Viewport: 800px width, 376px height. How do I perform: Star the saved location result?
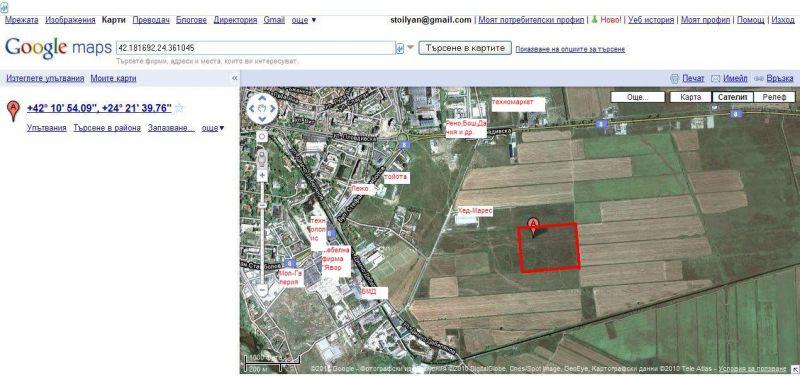coord(179,108)
